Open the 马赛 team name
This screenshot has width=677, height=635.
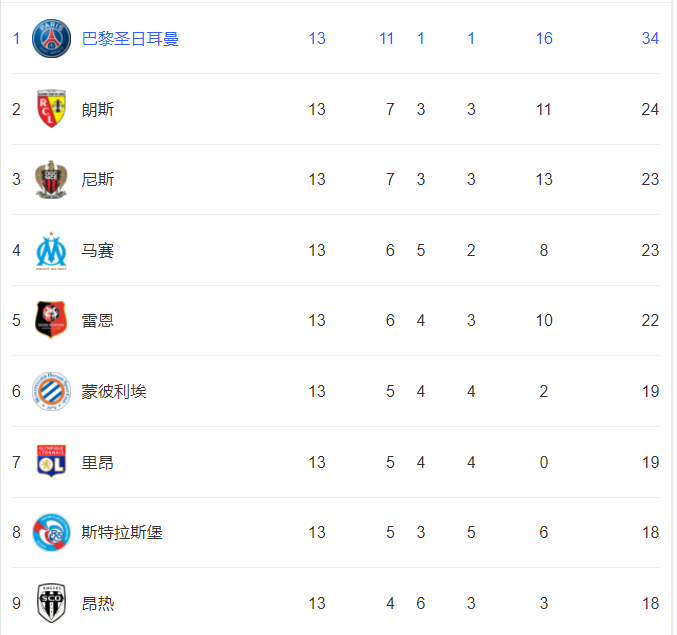point(98,250)
